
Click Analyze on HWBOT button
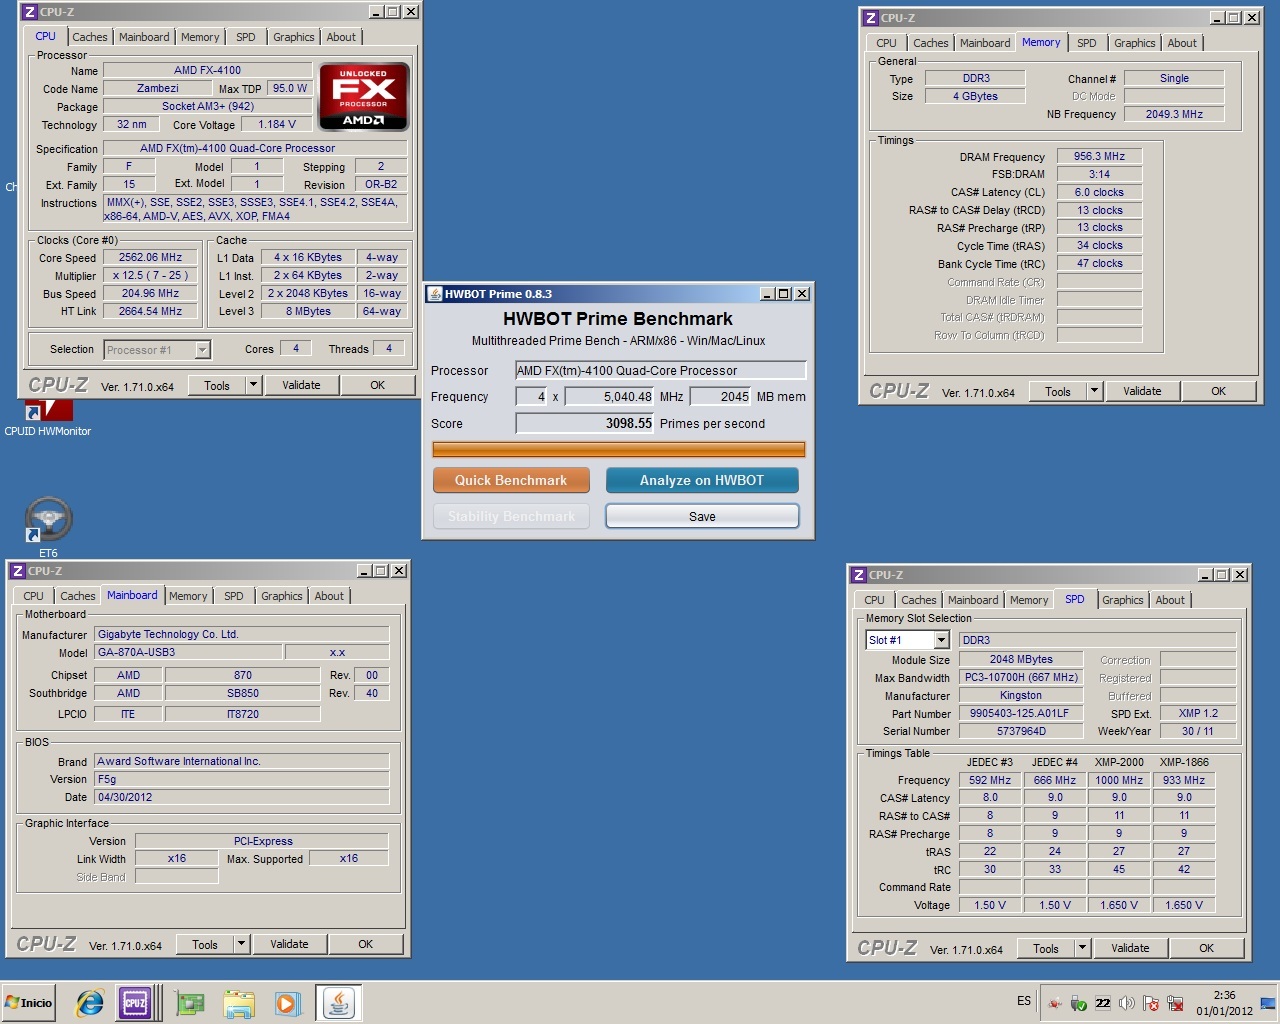coord(702,480)
